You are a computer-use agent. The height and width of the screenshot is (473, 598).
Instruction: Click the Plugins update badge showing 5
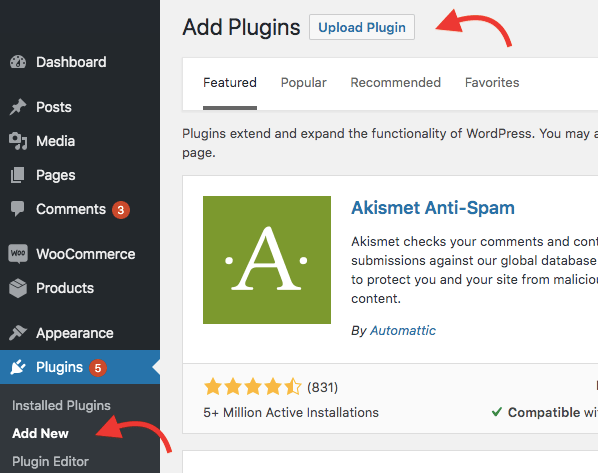[98, 368]
